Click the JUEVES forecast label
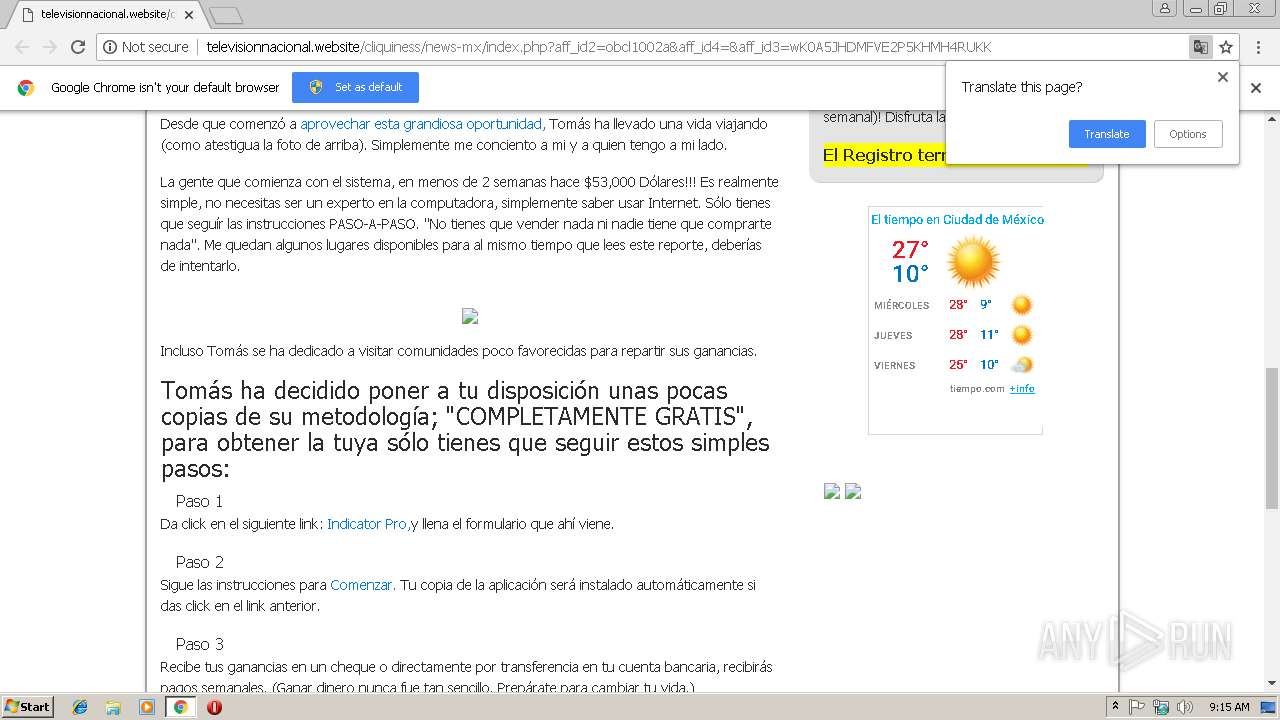1280x720 pixels. 893,335
